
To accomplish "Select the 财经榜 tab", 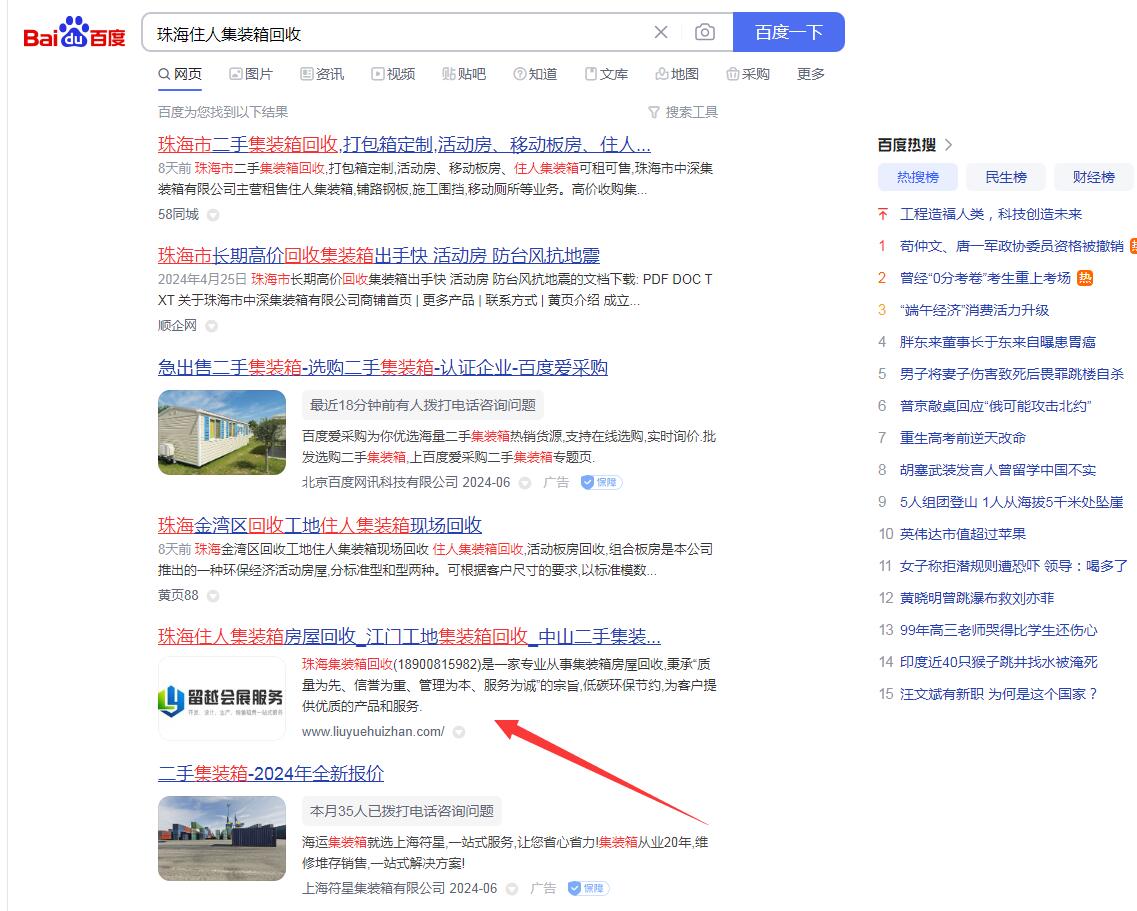I will (1092, 176).
